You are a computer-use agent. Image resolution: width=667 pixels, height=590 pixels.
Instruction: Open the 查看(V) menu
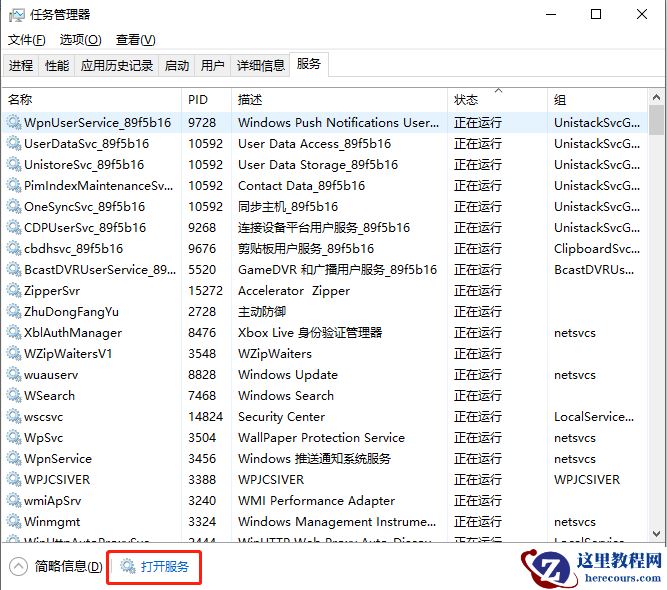pyautogui.click(x=136, y=40)
